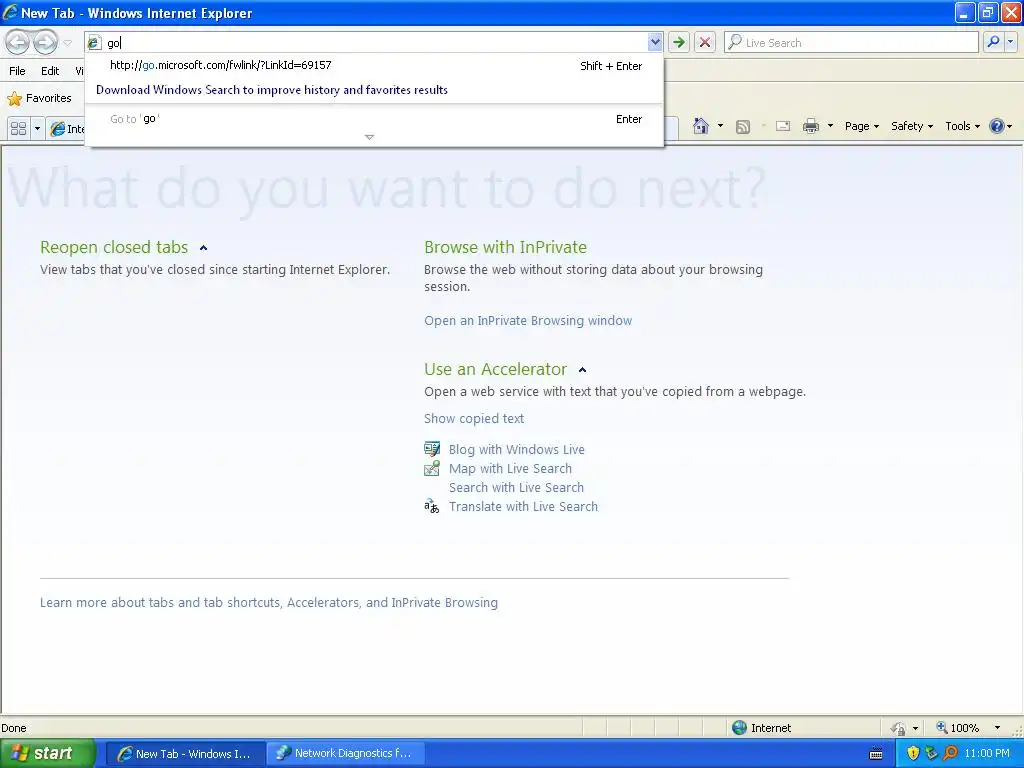Viewport: 1024px width, 768px height.
Task: Click Blog with Windows Live icon
Action: [x=432, y=449]
